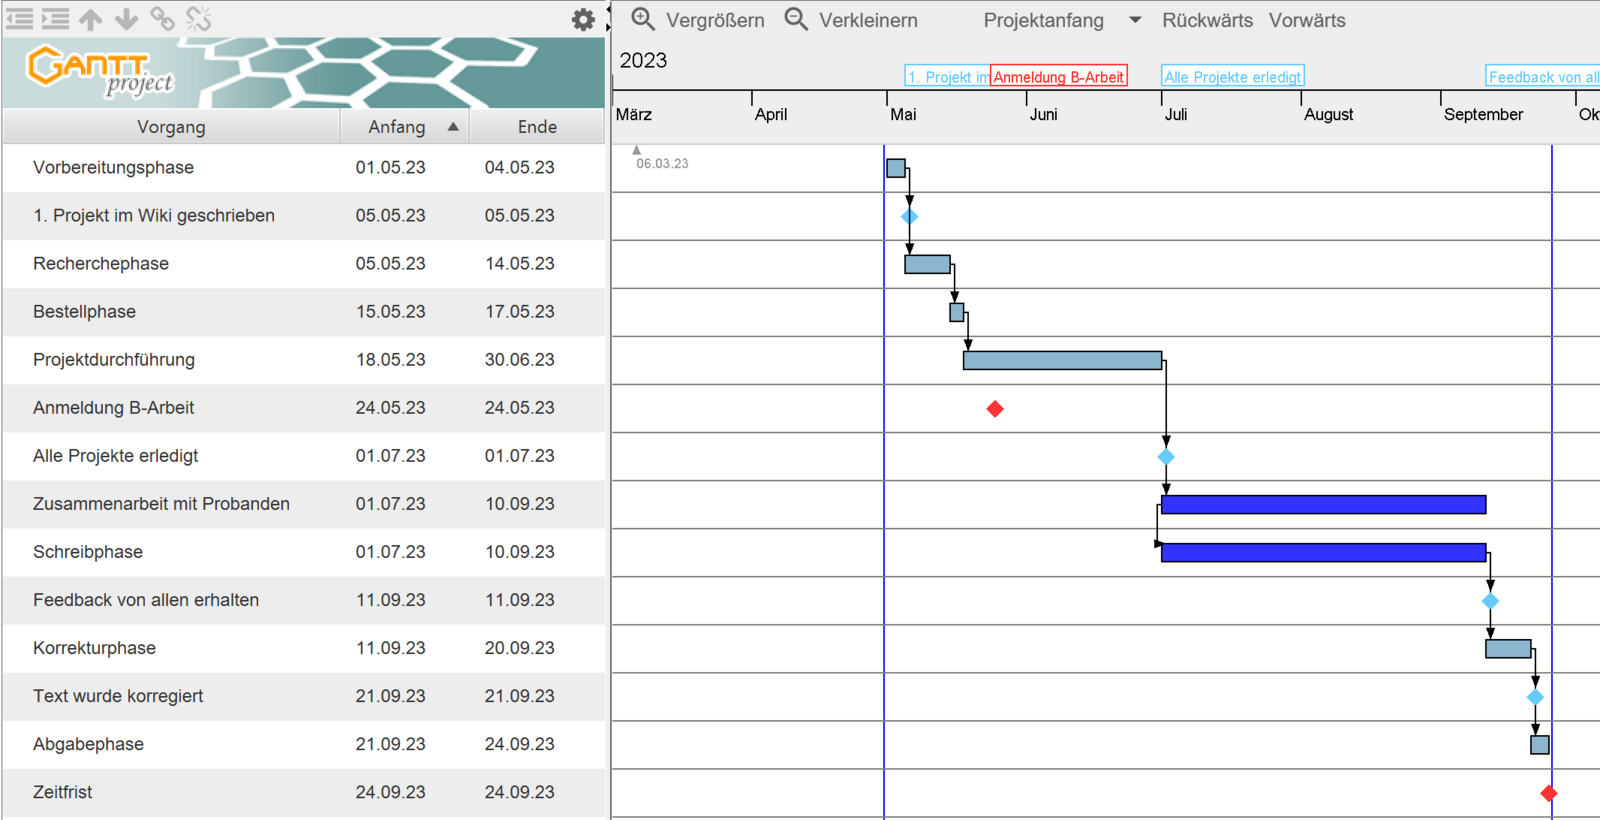Move the selected task up with the arrow icon
Screen dimensions: 1600x820
coord(91,19)
